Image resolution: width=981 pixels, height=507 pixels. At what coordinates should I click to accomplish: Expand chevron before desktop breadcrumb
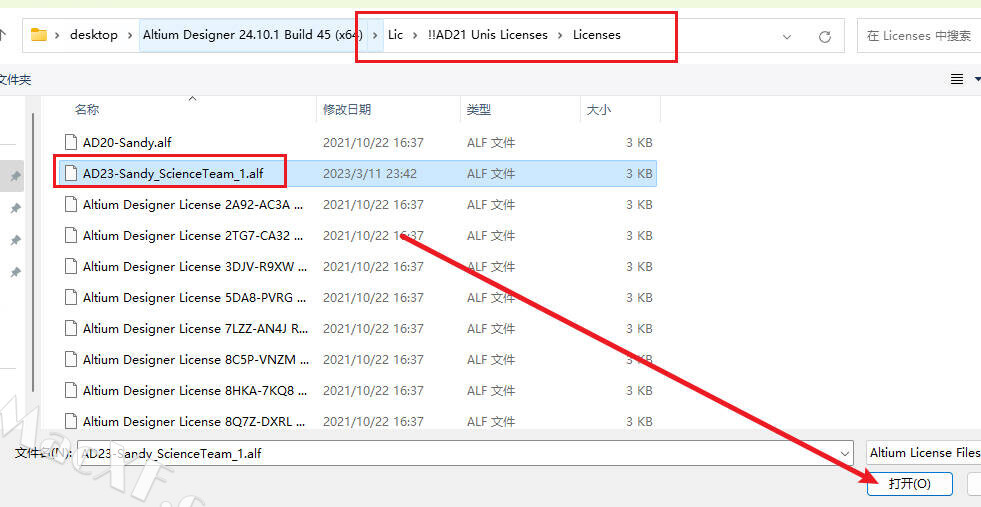pos(57,36)
